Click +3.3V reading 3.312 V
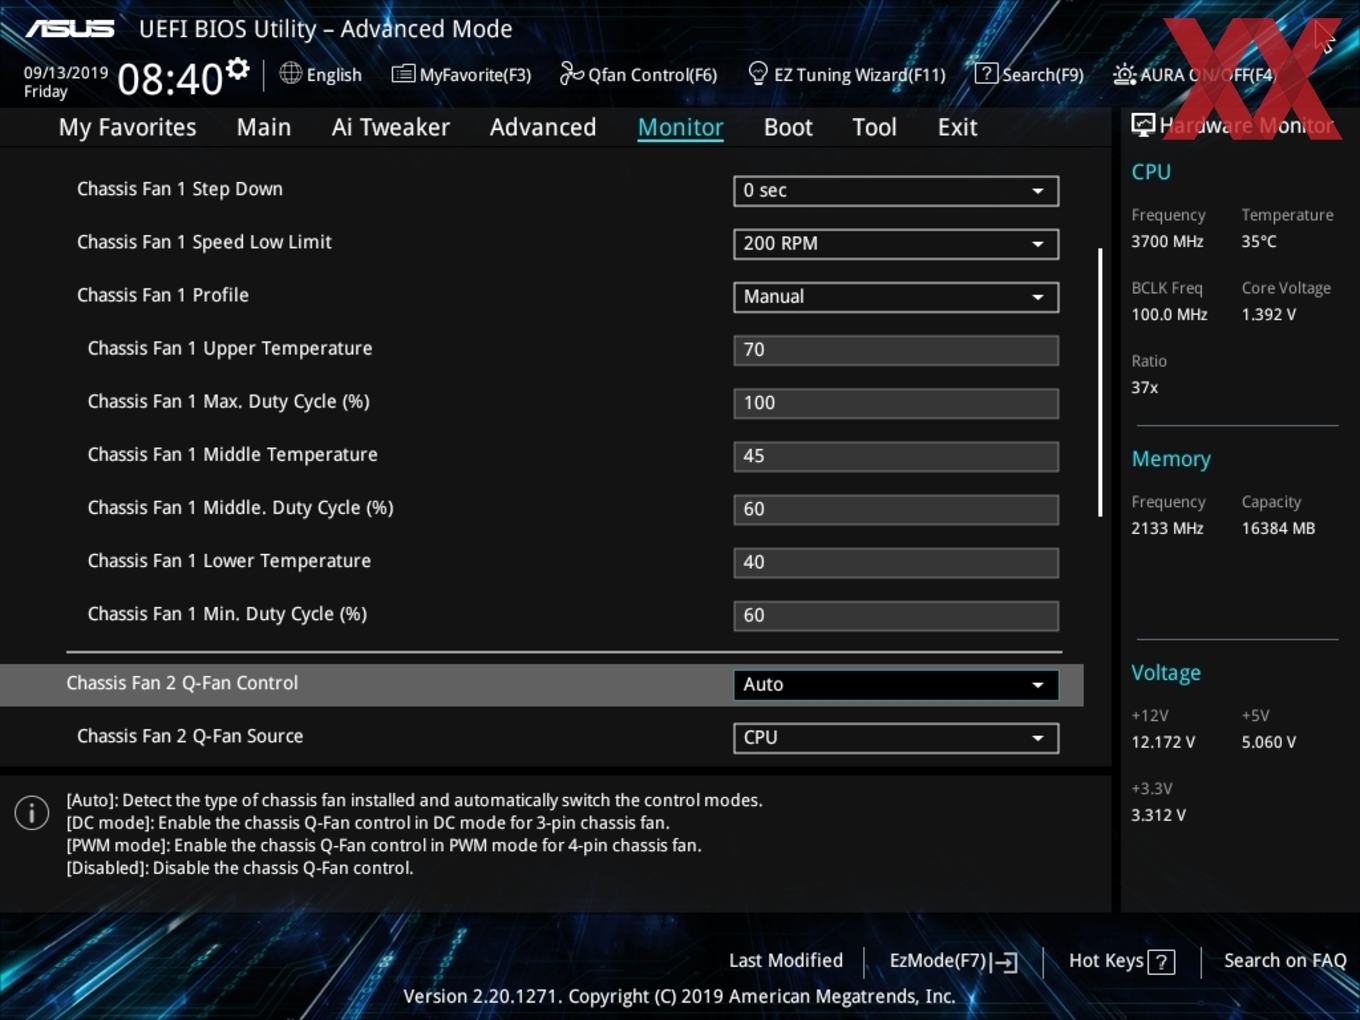Image resolution: width=1360 pixels, height=1020 pixels. pyautogui.click(x=1158, y=816)
